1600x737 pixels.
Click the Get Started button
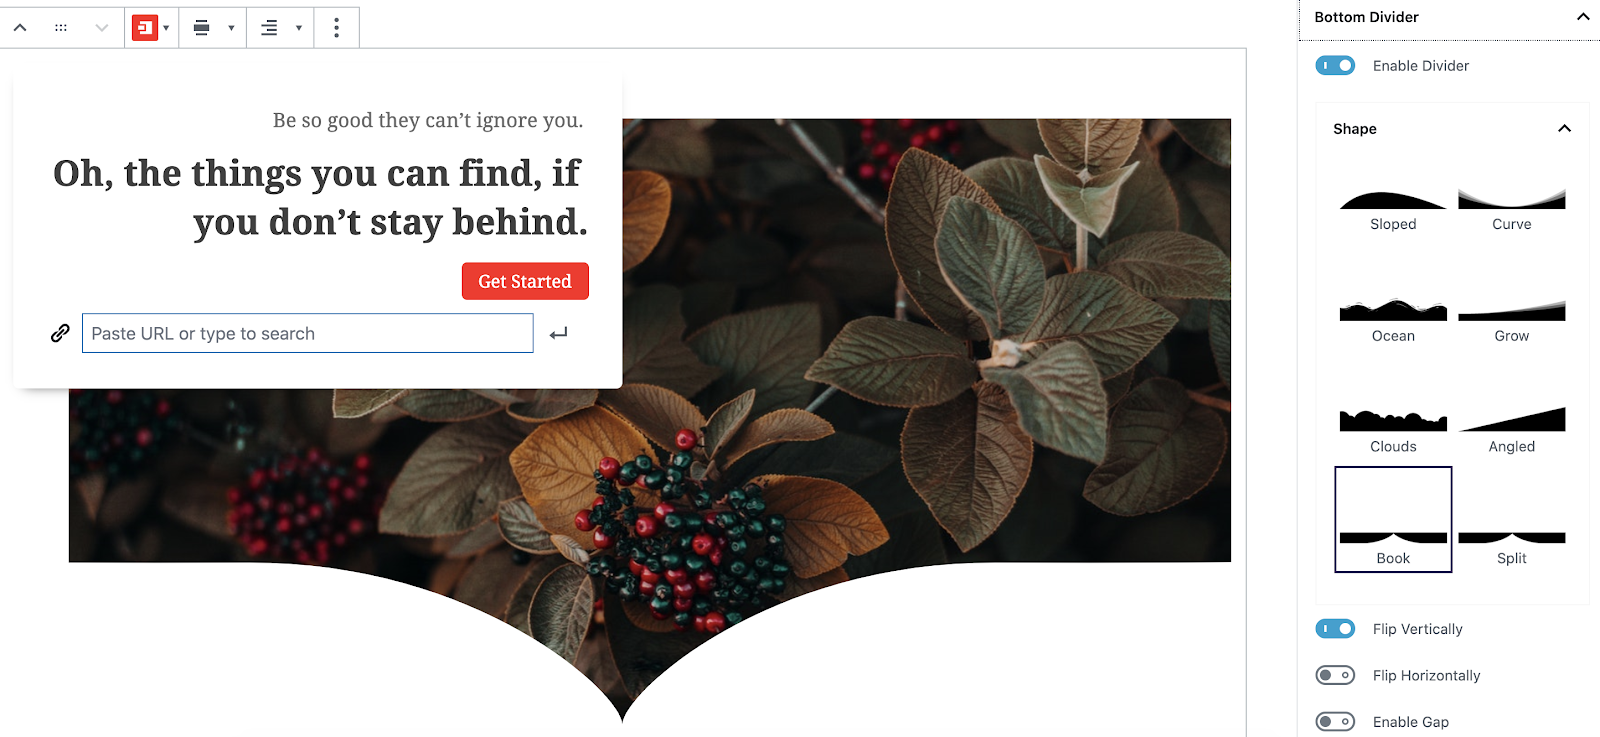(x=525, y=281)
